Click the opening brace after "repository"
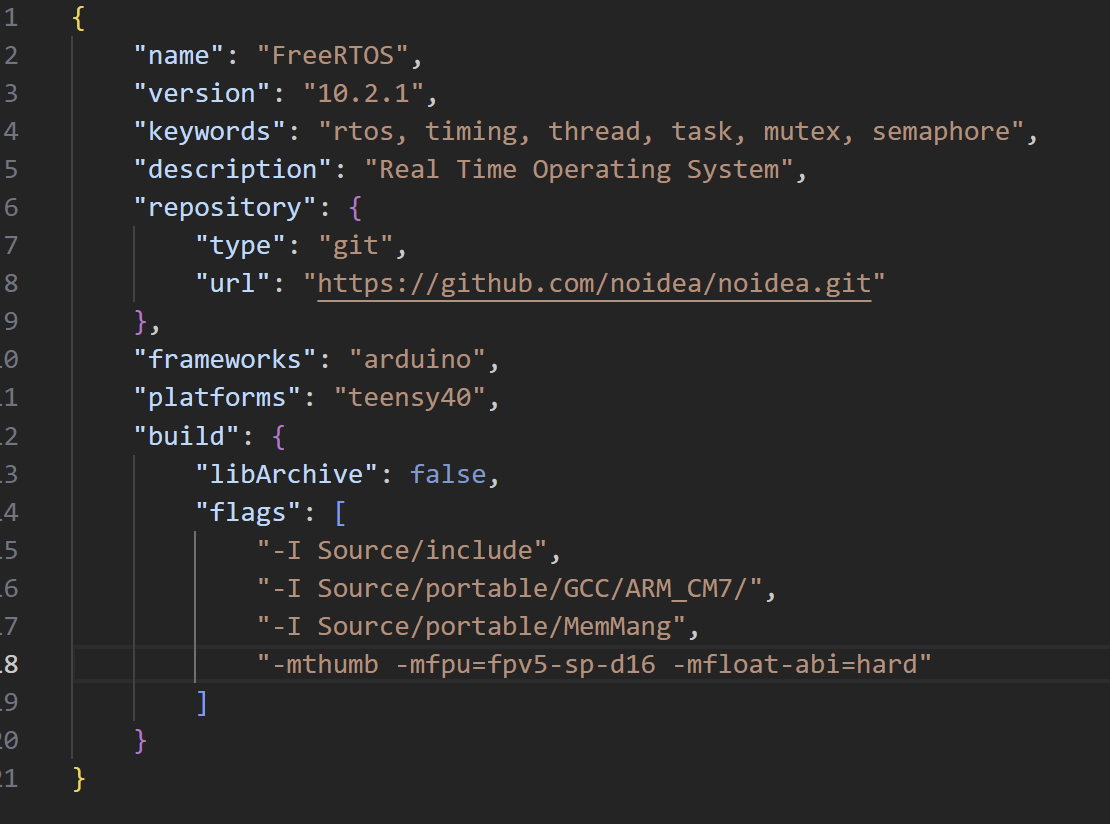 point(355,208)
